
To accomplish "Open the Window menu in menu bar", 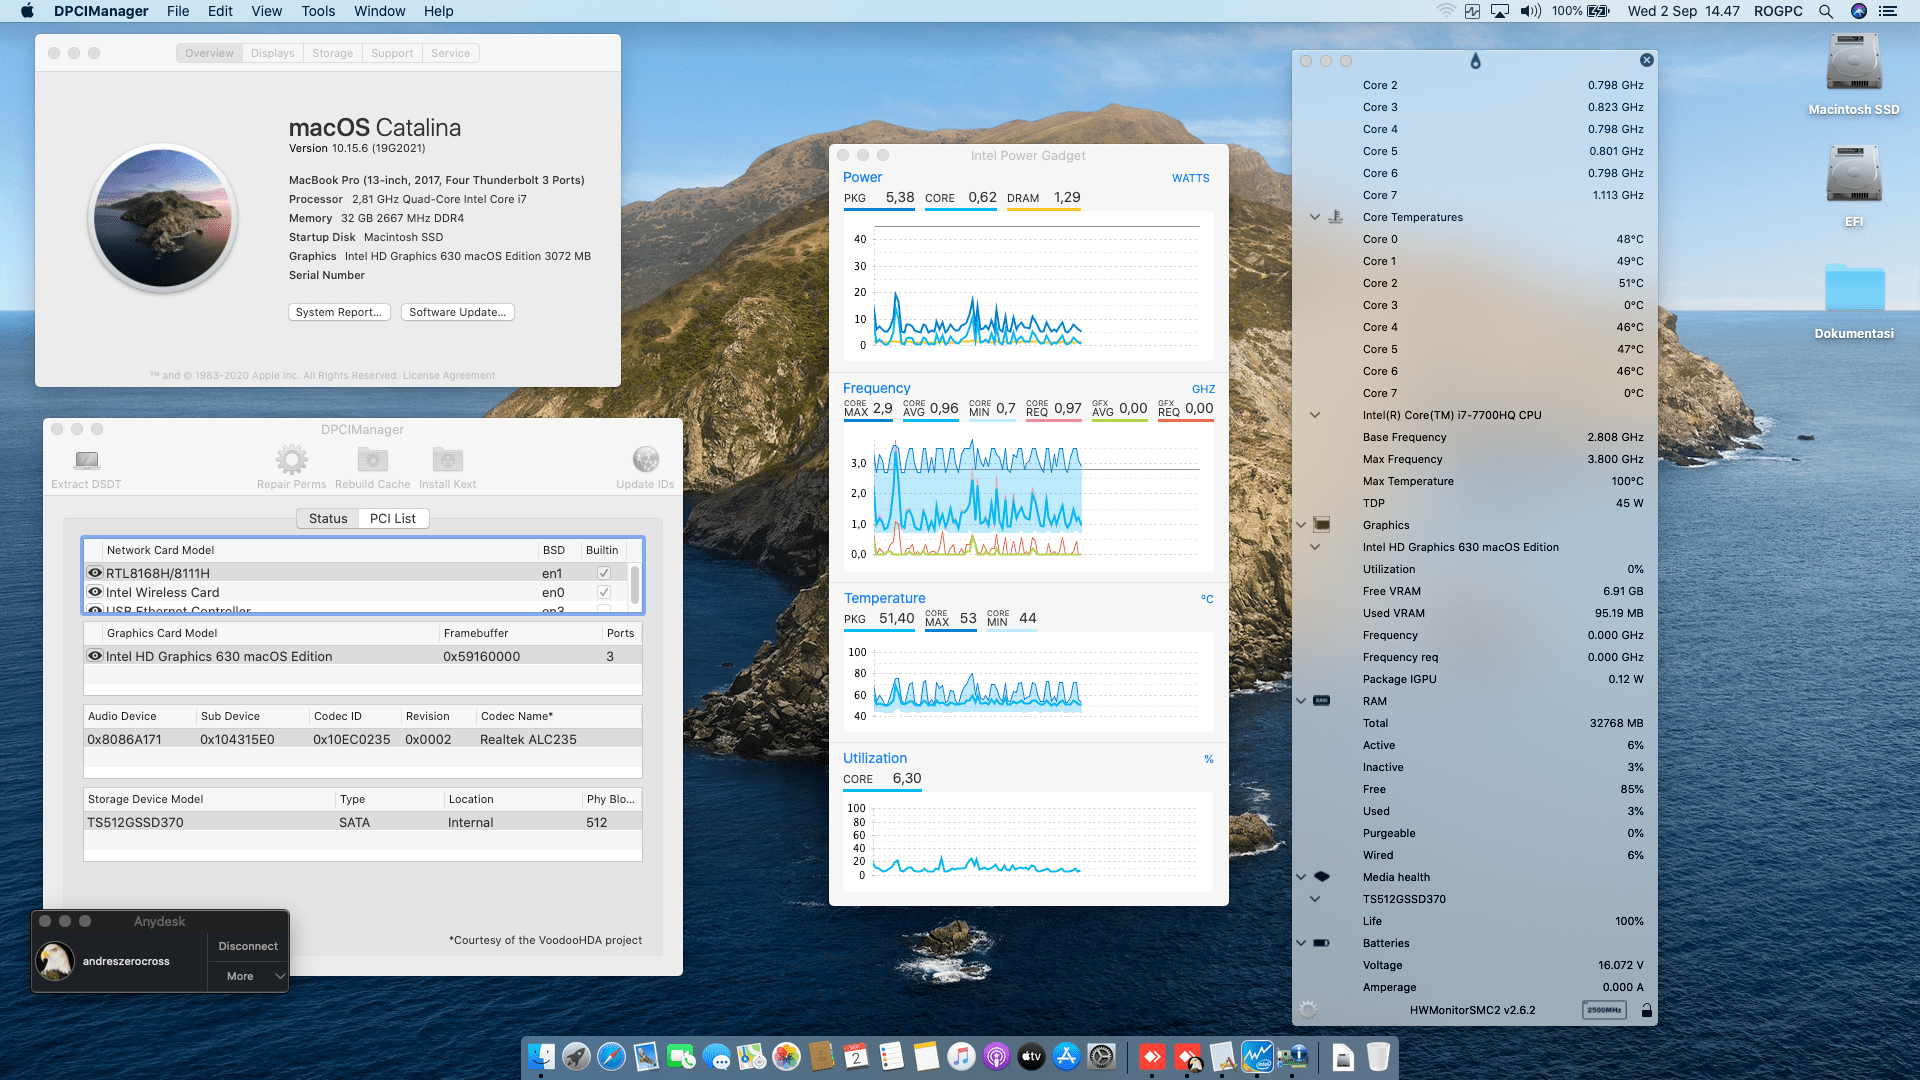I will pos(379,11).
